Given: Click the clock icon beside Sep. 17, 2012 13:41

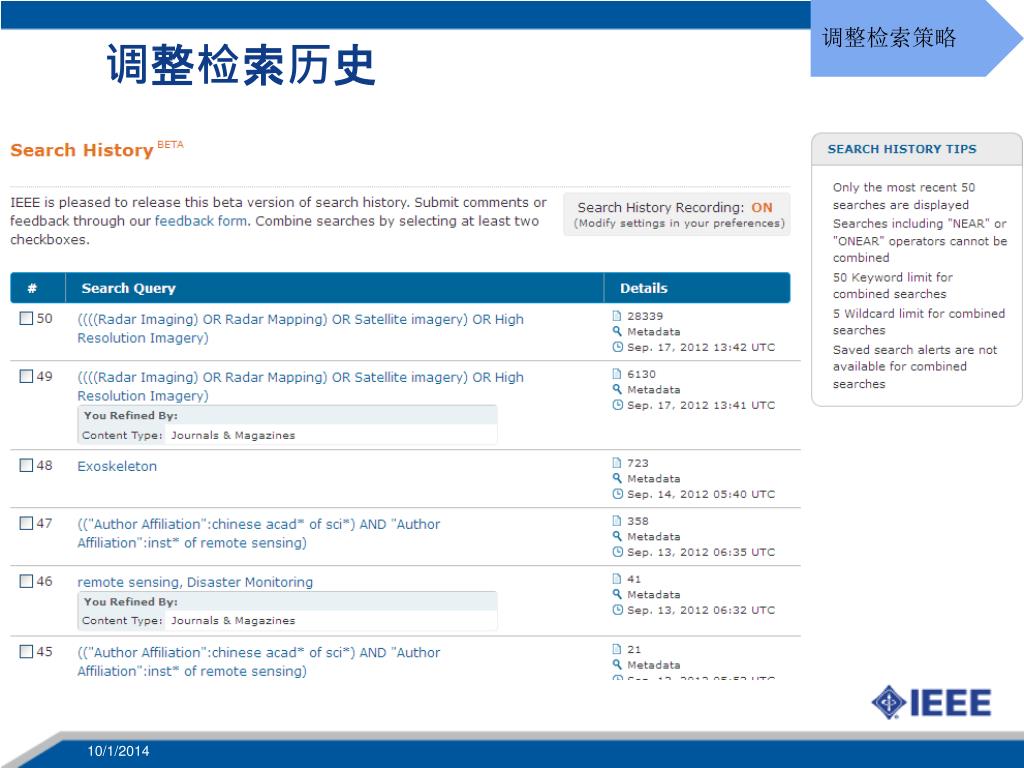Looking at the screenshot, I should tap(617, 405).
